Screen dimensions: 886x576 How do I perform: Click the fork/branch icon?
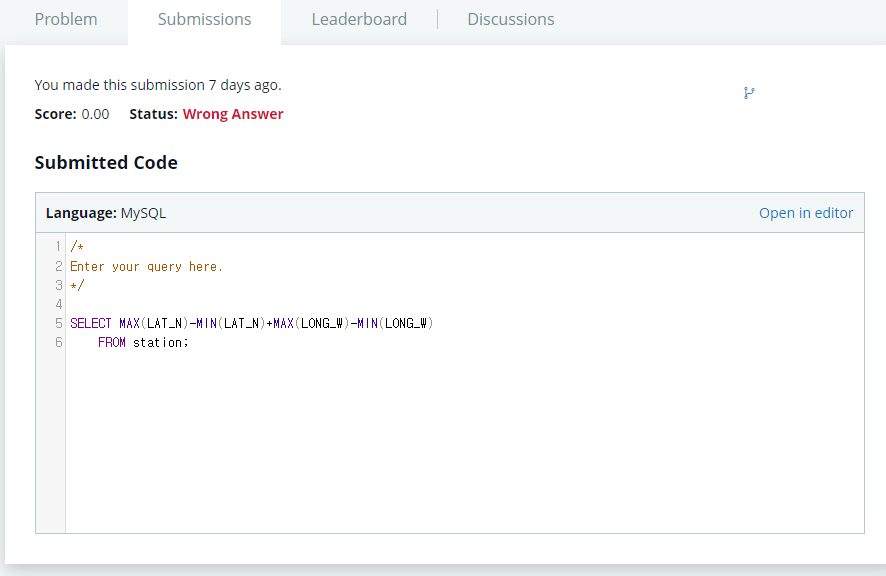pyautogui.click(x=749, y=93)
